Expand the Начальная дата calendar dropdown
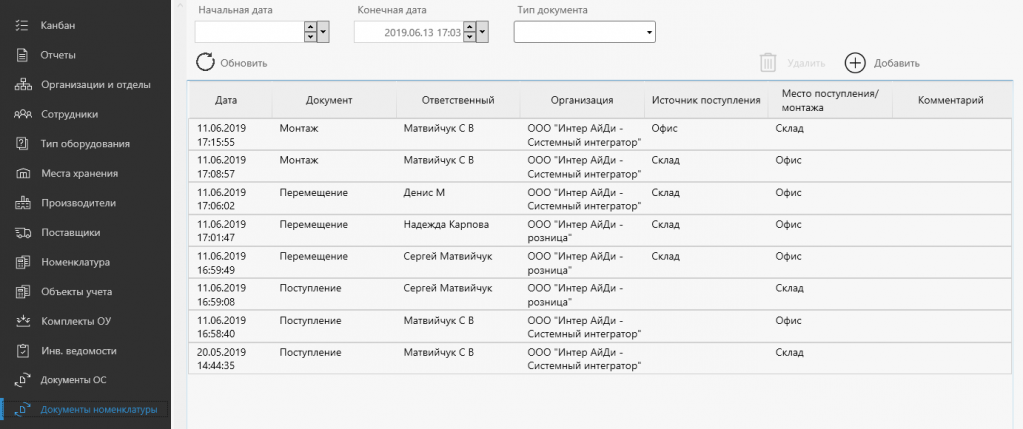Viewport: 1023px width, 429px height. [x=323, y=32]
